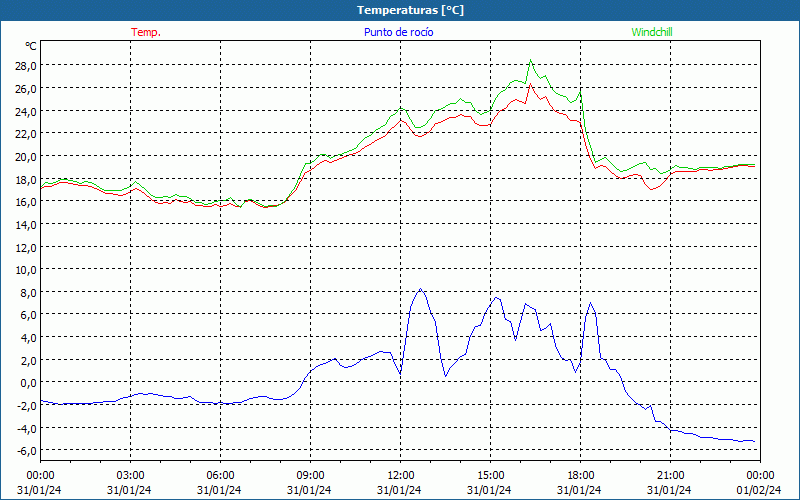The width and height of the screenshot is (800, 500).
Task: Select the blue Punto de rocío legend label
Action: coord(398,32)
